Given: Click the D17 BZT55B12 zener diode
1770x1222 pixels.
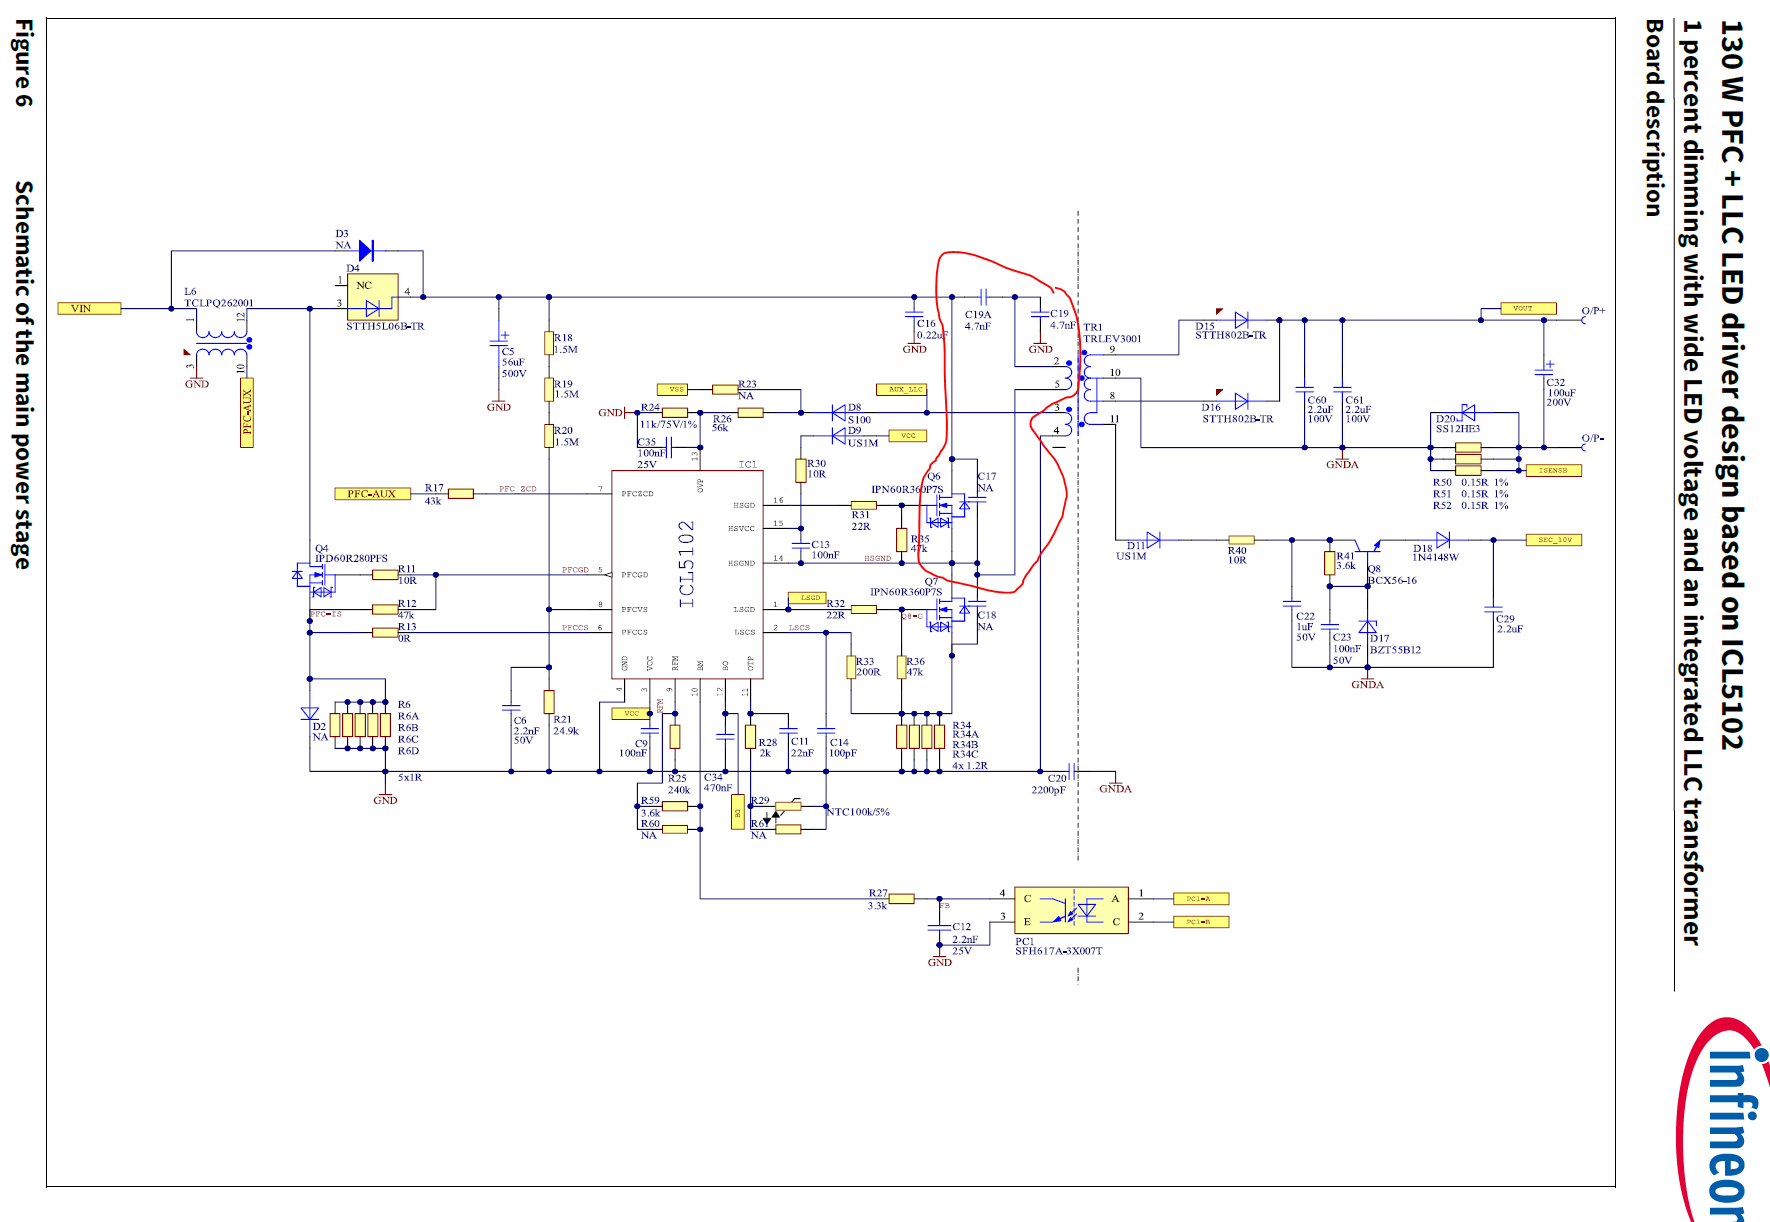Looking at the screenshot, I should tap(1368, 627).
